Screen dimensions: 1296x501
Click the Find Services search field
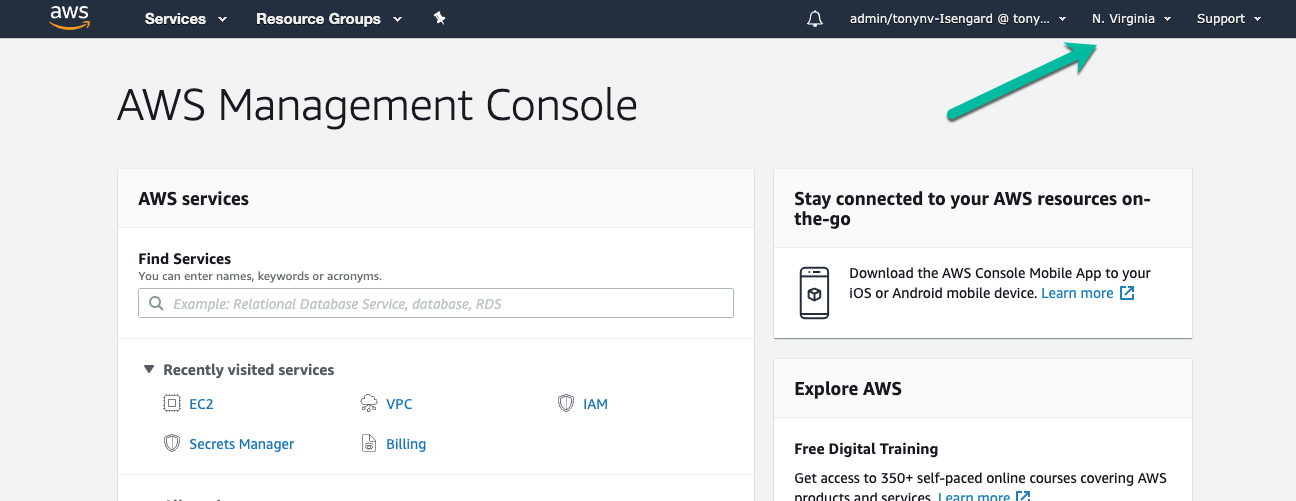pyautogui.click(x=436, y=303)
